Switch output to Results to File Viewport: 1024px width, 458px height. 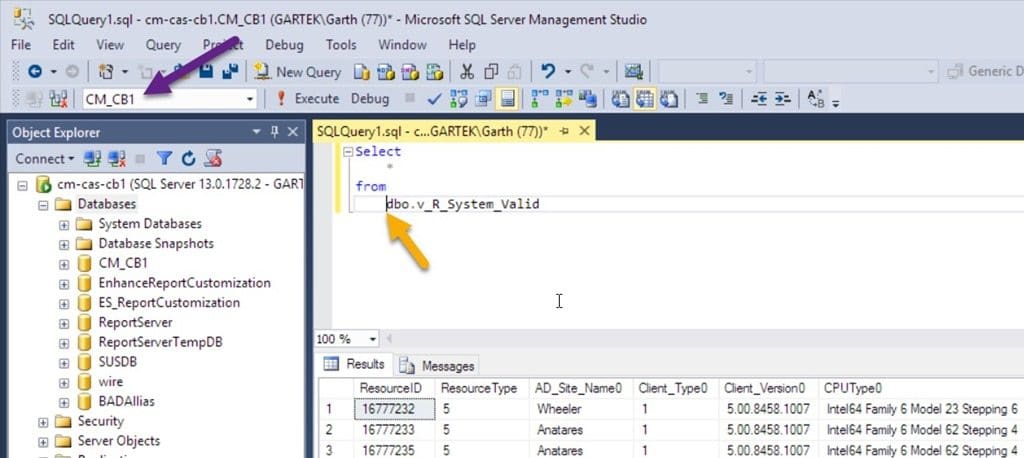[669, 99]
